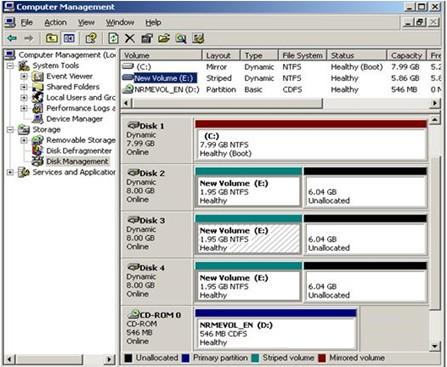Click the (C:) volume icon in list
The height and width of the screenshot is (367, 447).
pos(128,66)
